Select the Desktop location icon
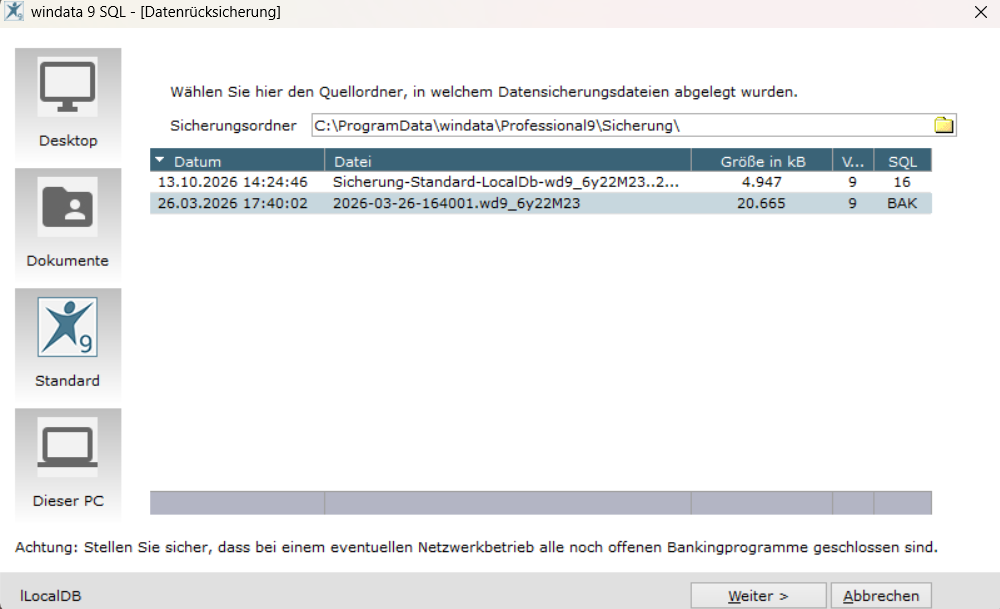The width and height of the screenshot is (1000, 609). pyautogui.click(x=68, y=104)
